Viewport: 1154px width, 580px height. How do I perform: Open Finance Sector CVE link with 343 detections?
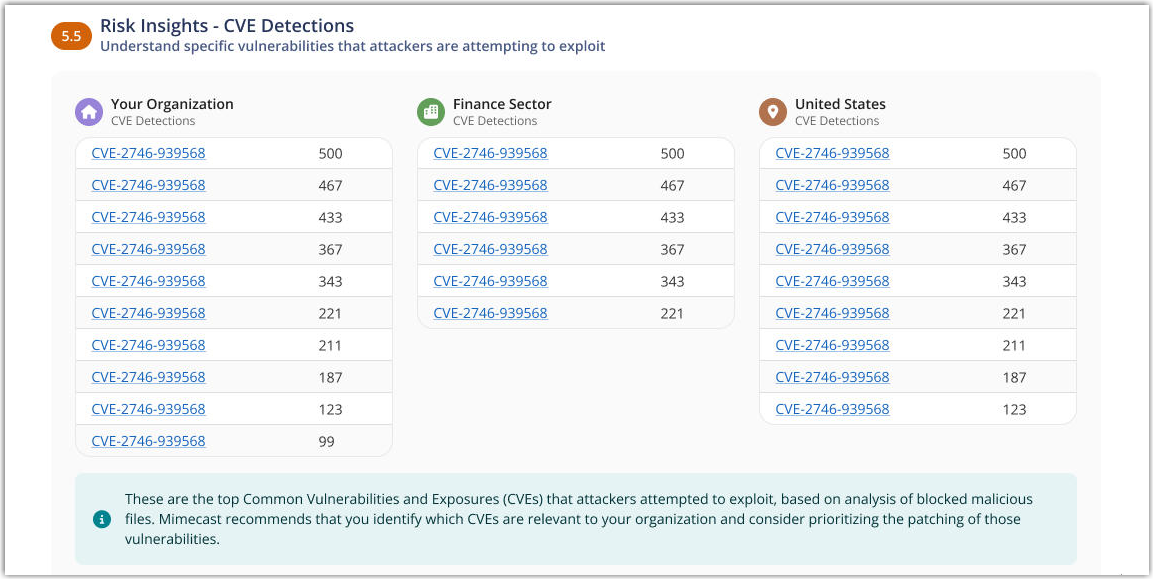490,282
